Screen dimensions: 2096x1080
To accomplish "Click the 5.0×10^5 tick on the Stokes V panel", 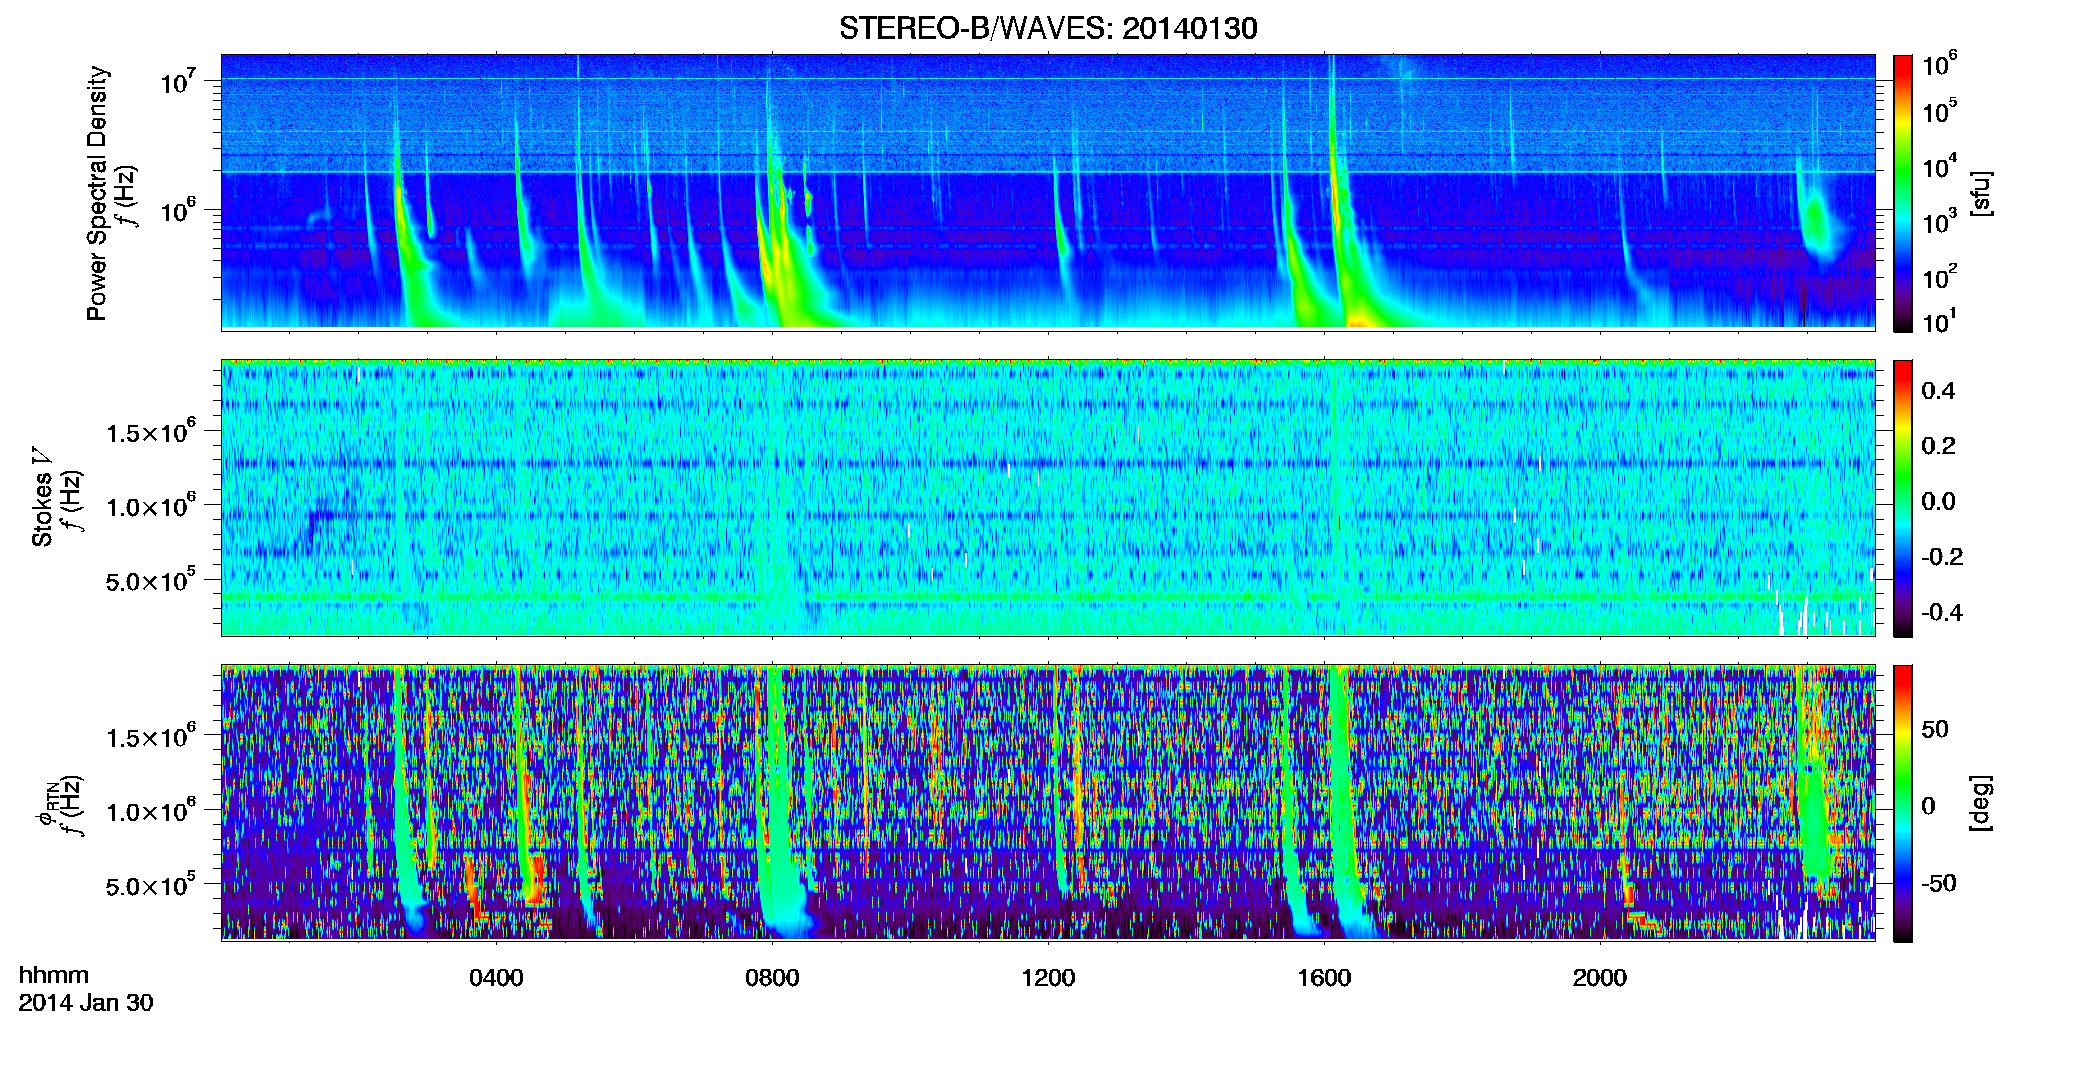I will coord(151,580).
